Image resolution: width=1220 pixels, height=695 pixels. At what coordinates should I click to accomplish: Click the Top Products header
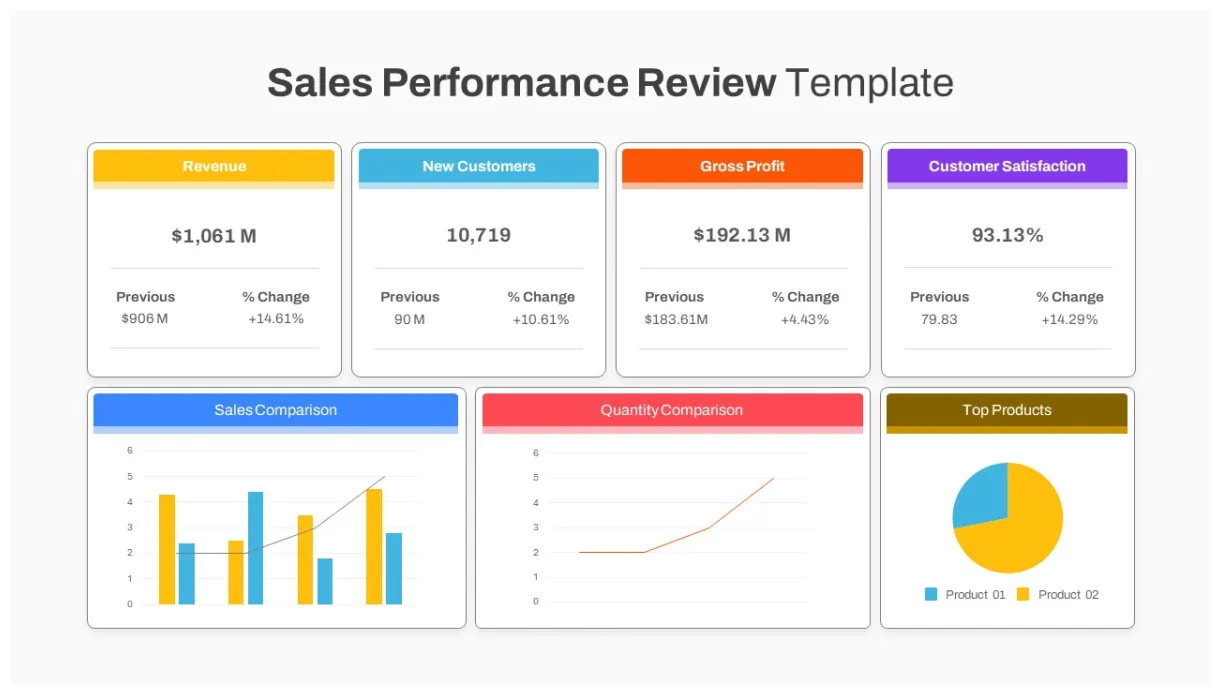(x=1006, y=410)
